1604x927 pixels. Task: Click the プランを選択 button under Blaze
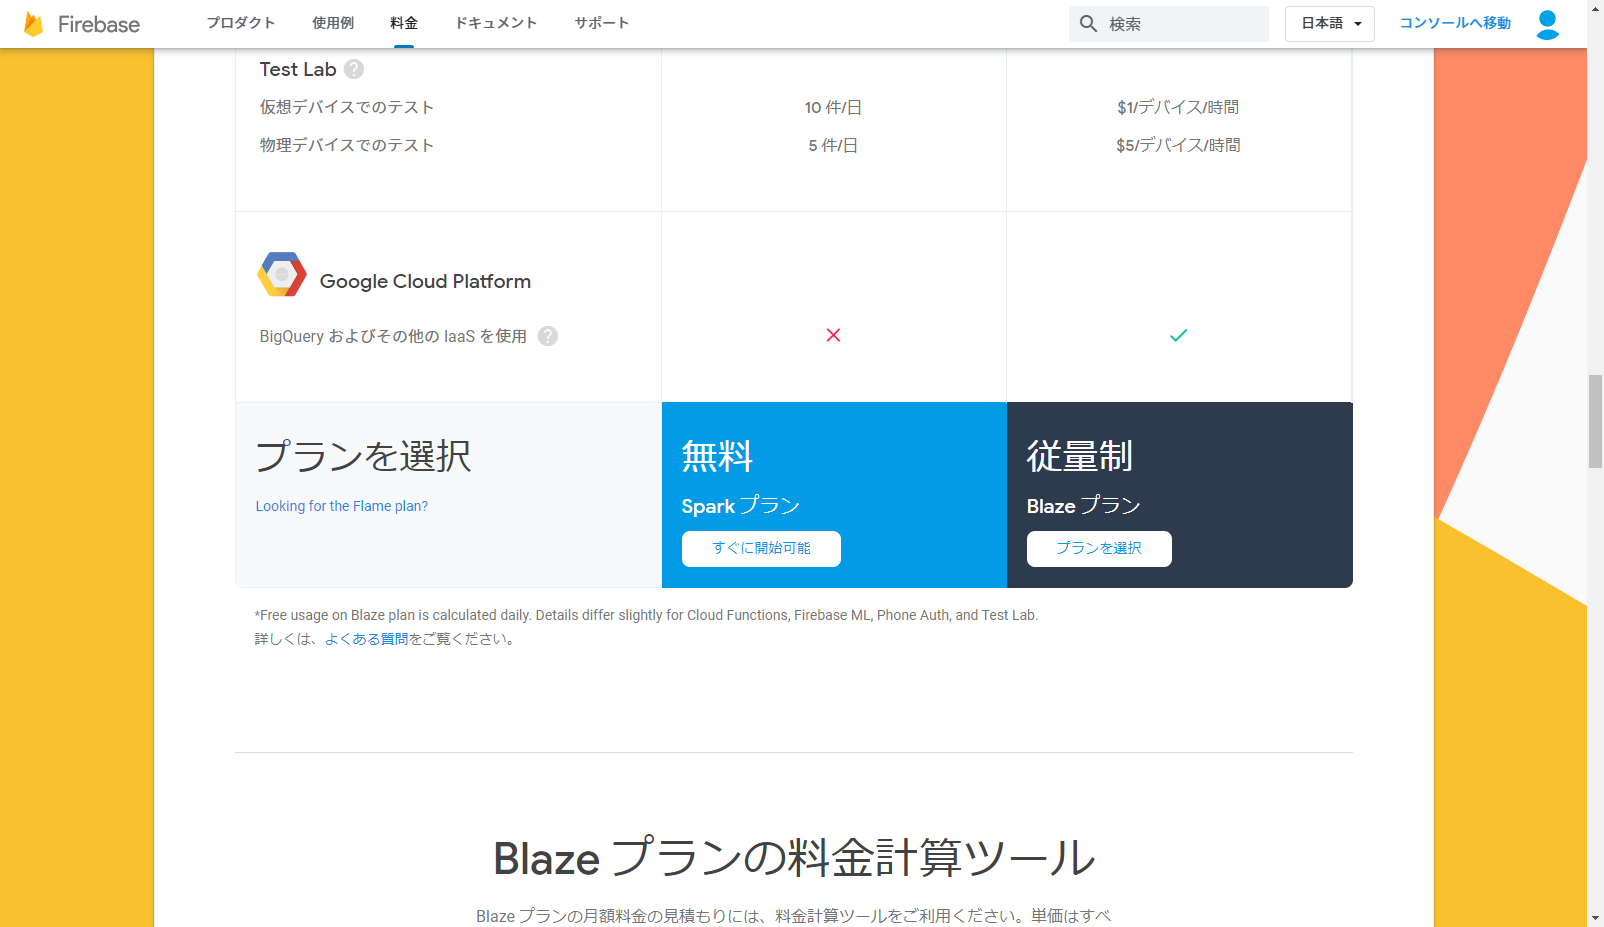coord(1099,549)
